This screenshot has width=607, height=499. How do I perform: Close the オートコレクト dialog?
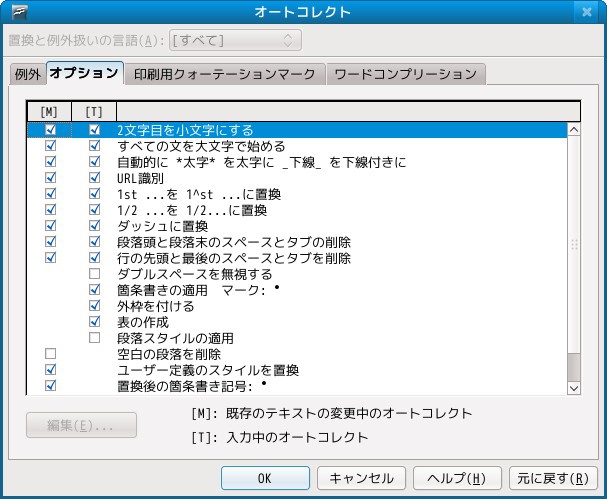(587, 12)
